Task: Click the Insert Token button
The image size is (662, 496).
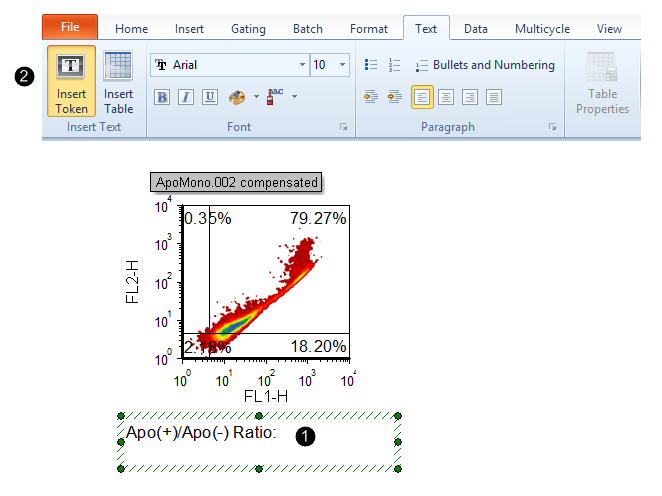Action: pos(71,81)
